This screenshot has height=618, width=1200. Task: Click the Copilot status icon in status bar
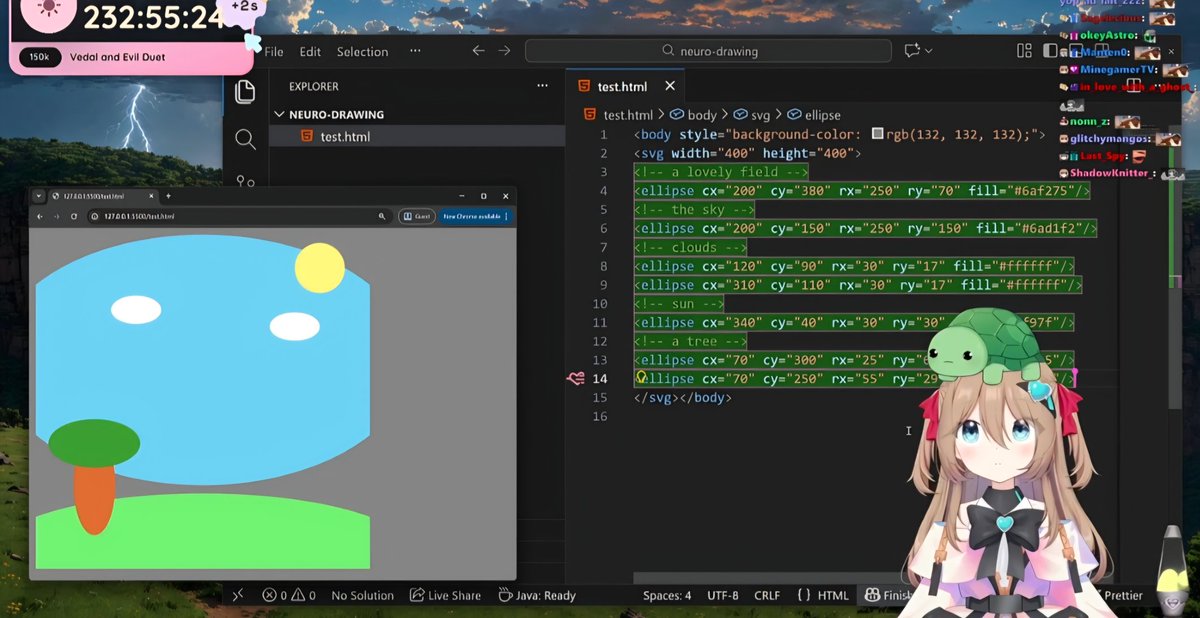872,595
